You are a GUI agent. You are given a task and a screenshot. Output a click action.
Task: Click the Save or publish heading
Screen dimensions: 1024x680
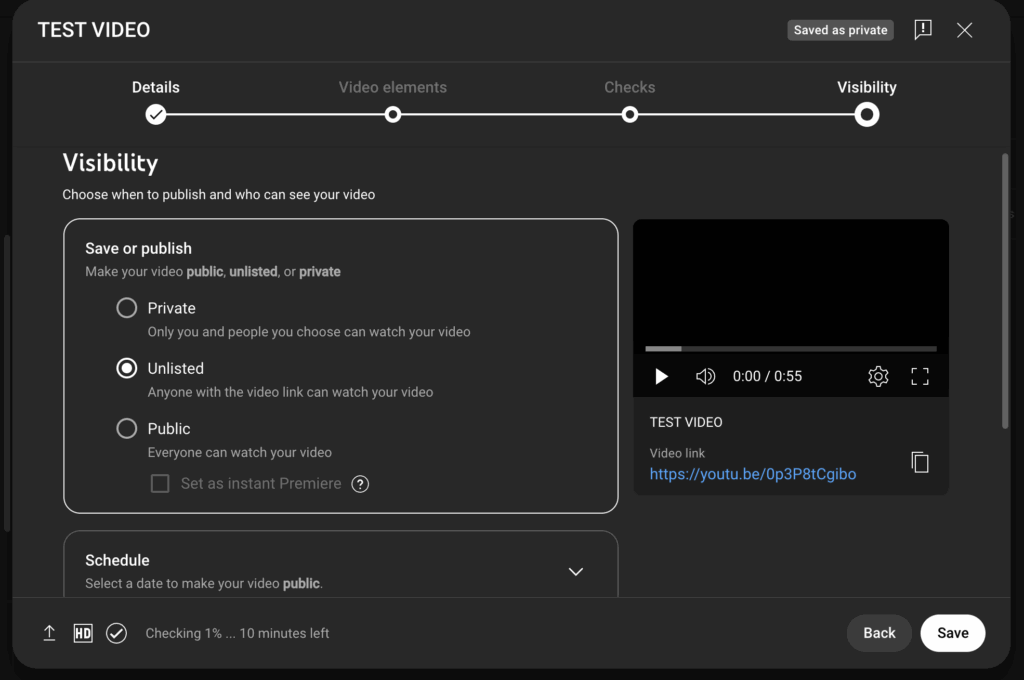tap(138, 248)
